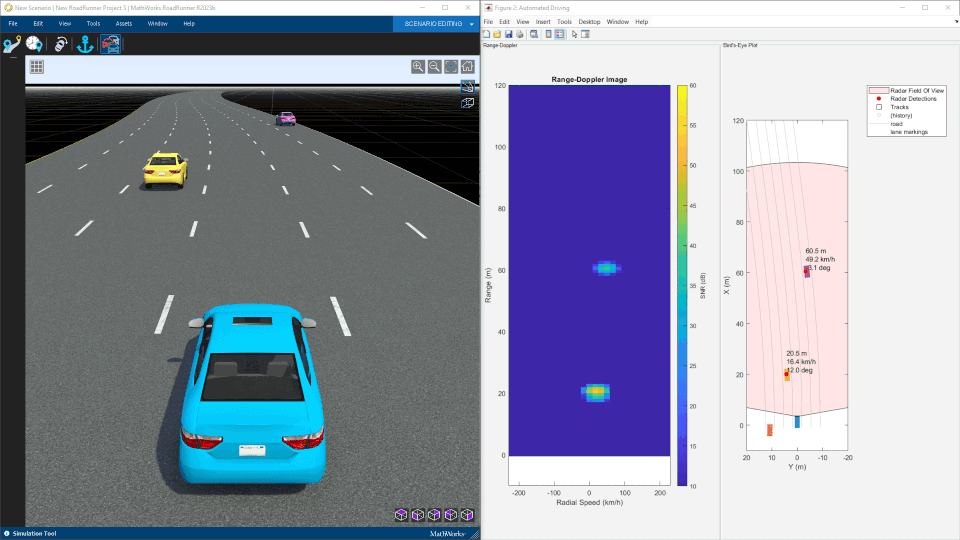The image size is (960, 540).
Task: Toggle the grid layout button in viewport
Action: coord(37,67)
